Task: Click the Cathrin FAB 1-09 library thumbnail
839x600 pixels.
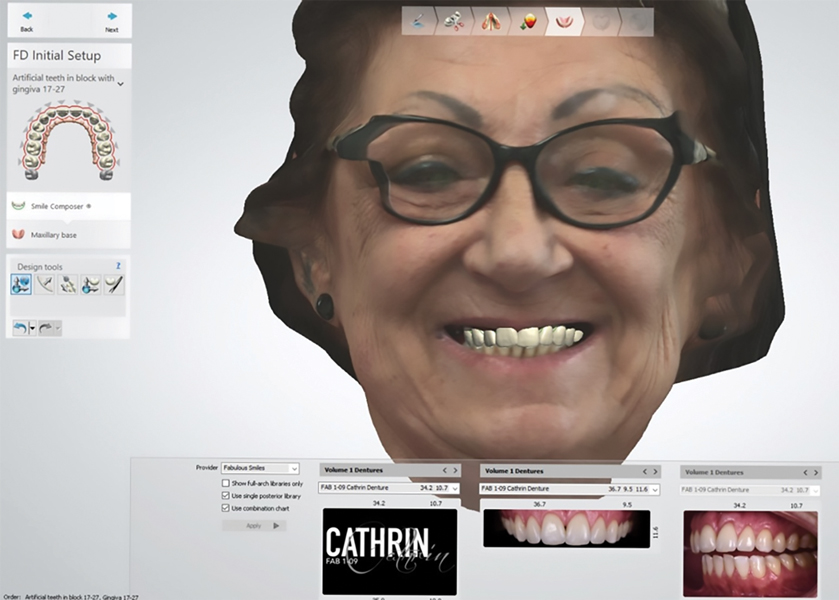Action: (x=389, y=550)
